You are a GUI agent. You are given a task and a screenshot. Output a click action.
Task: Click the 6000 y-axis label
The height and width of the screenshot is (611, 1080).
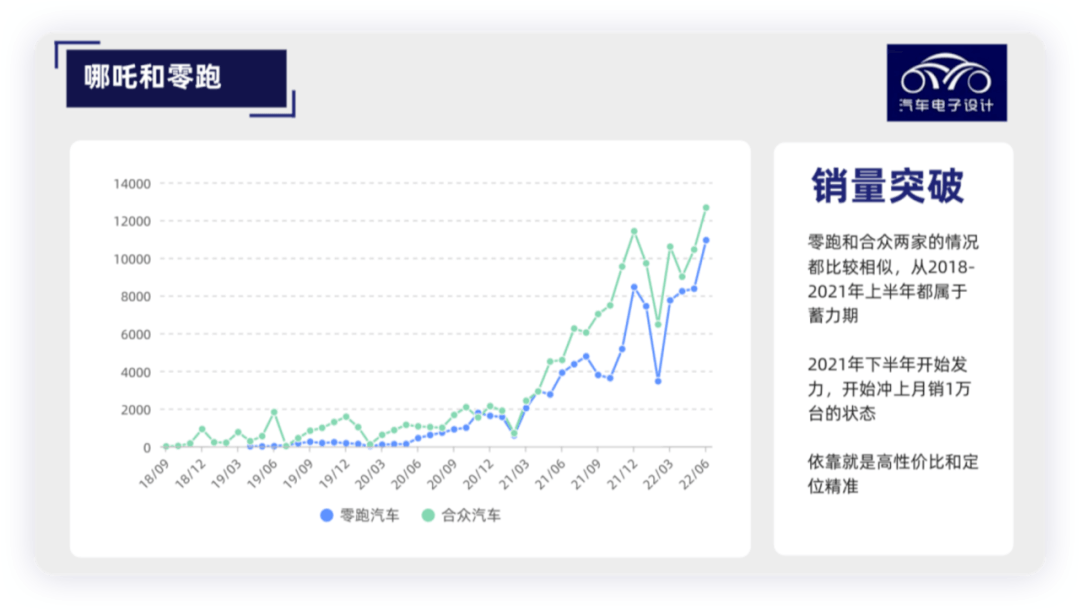(x=136, y=334)
